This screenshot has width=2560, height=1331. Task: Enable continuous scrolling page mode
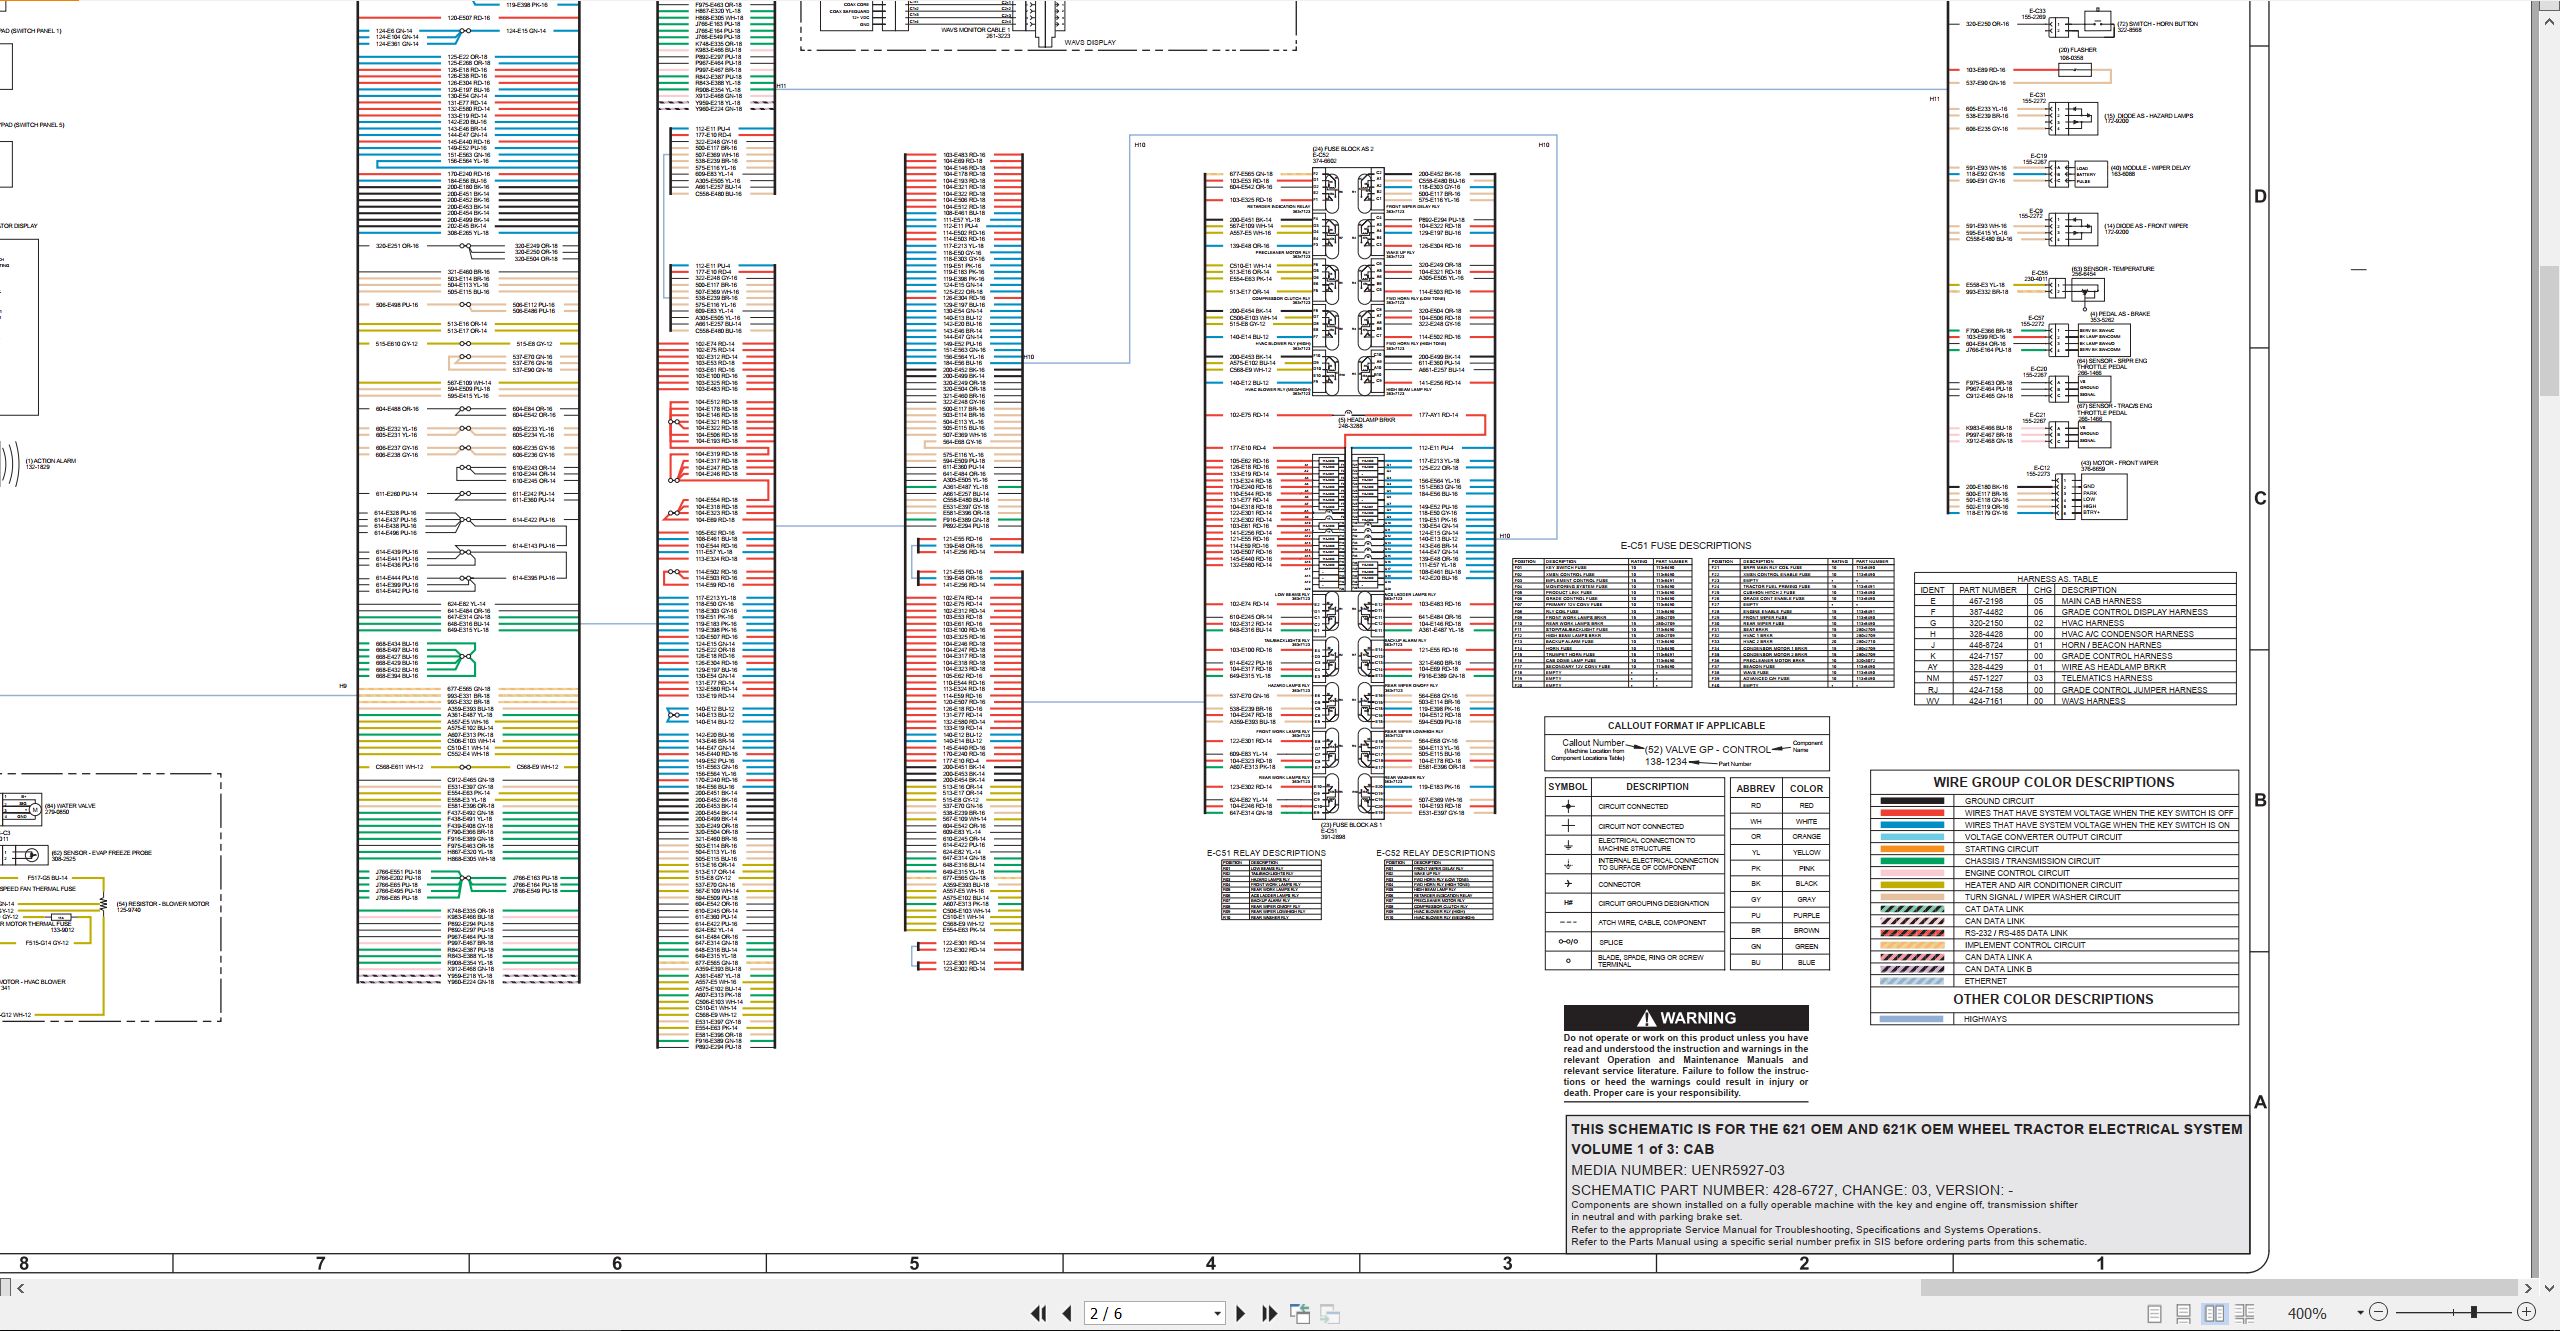click(2184, 1313)
